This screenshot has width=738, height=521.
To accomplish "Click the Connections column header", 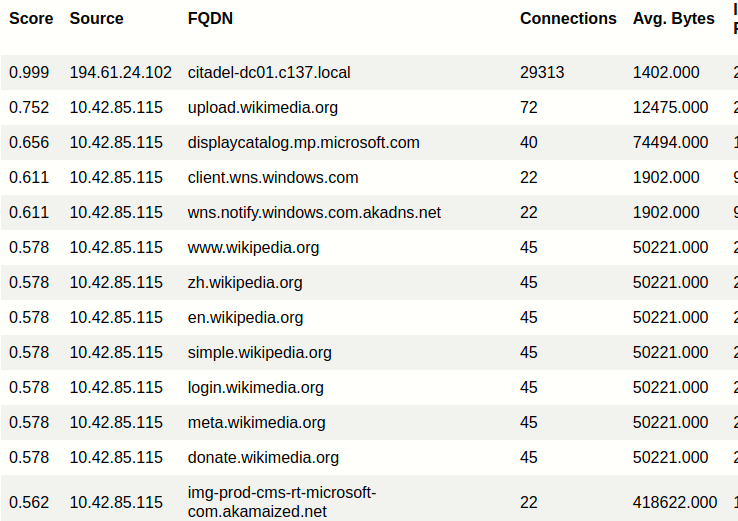I will (568, 18).
